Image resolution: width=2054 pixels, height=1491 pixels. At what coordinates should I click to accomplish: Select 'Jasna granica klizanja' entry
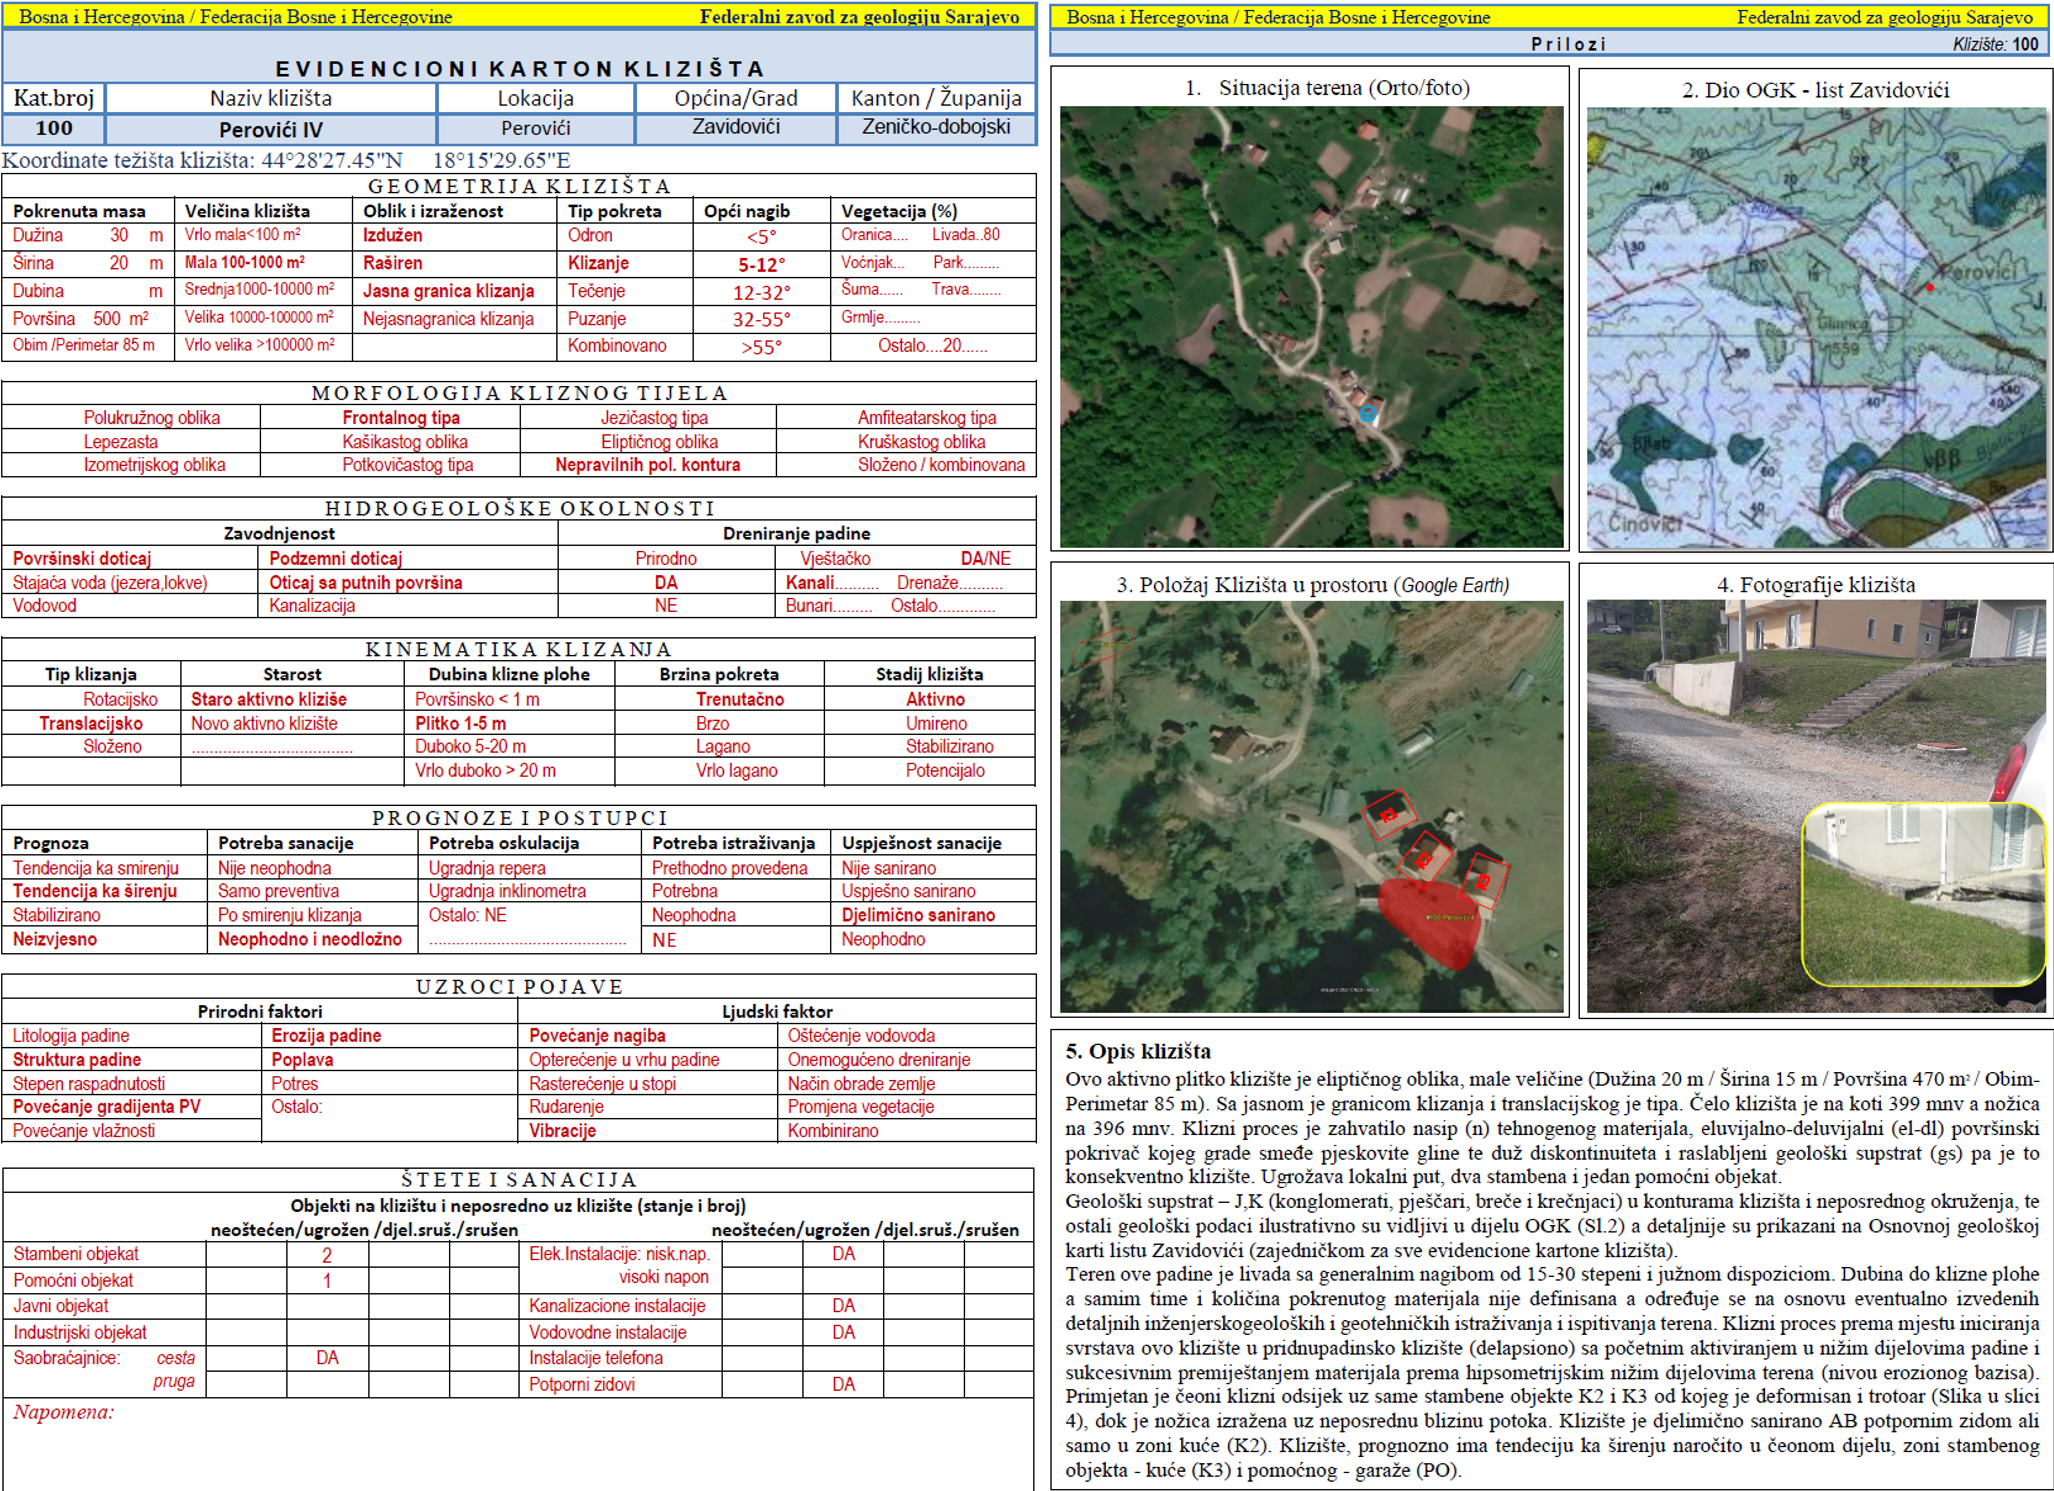coord(448,291)
